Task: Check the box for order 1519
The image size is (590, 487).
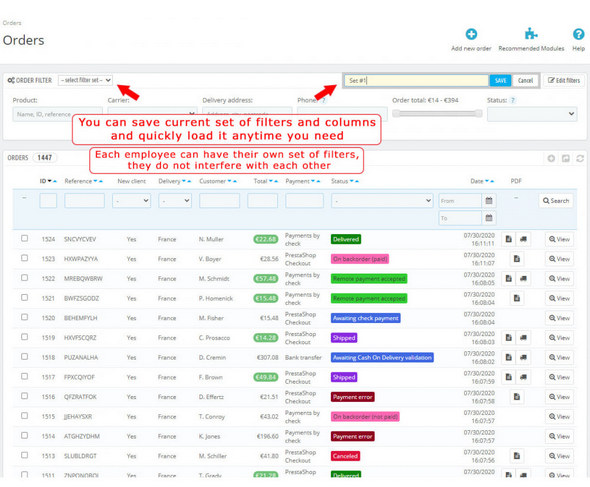Action: click(x=24, y=337)
